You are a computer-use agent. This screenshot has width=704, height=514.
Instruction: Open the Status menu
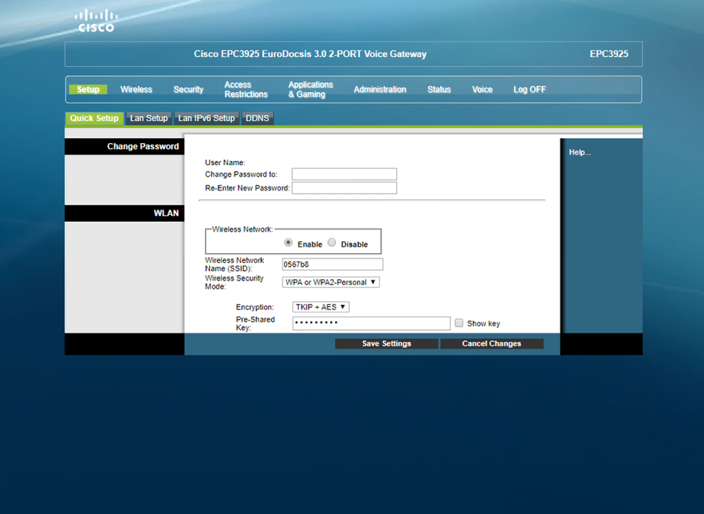click(x=439, y=90)
